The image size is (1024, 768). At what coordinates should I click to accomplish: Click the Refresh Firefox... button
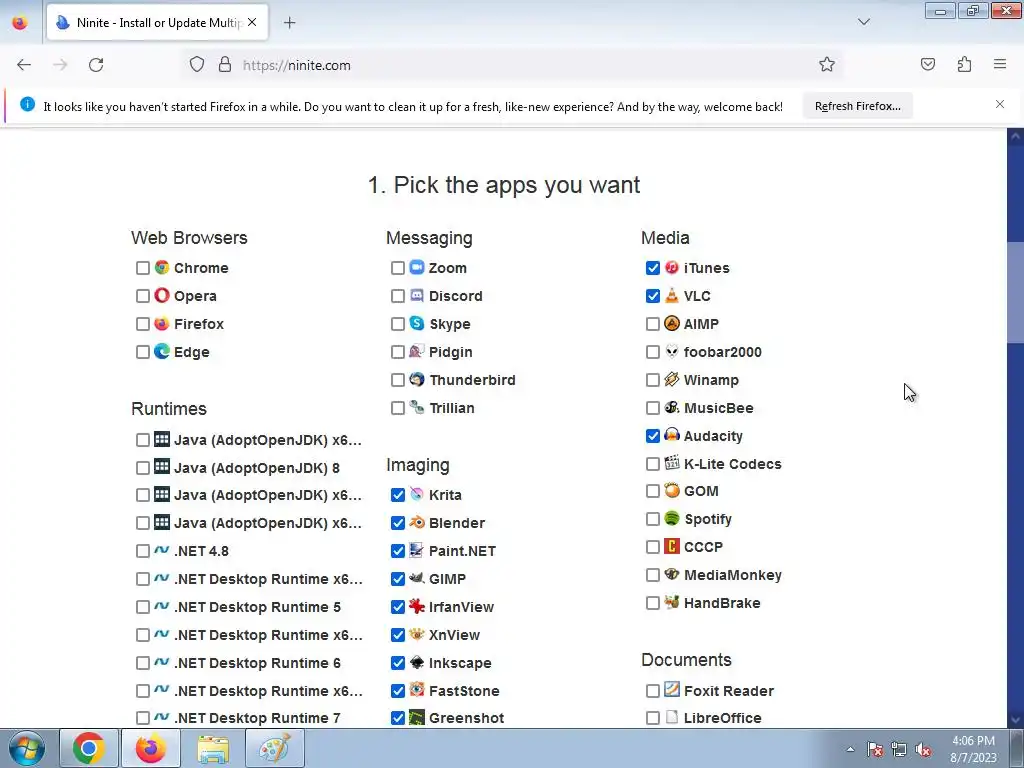pyautogui.click(x=857, y=106)
